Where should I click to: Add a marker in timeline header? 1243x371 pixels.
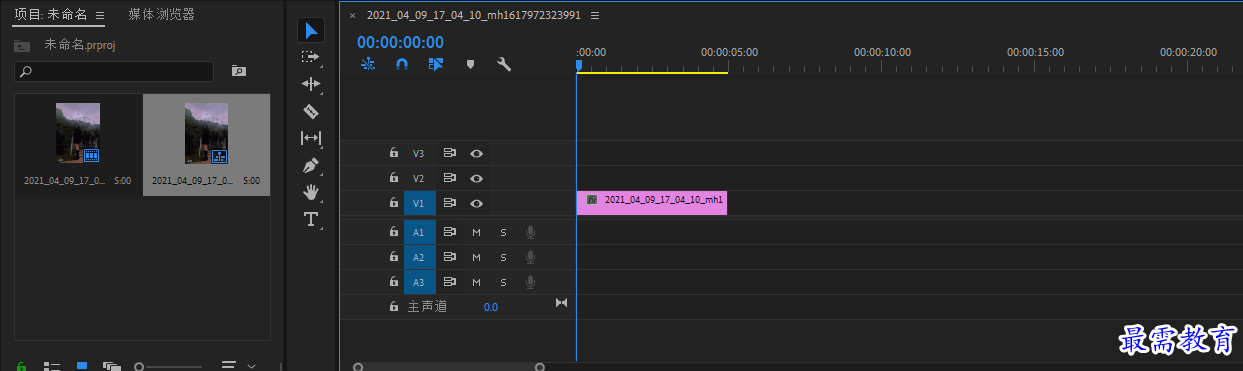pos(470,64)
